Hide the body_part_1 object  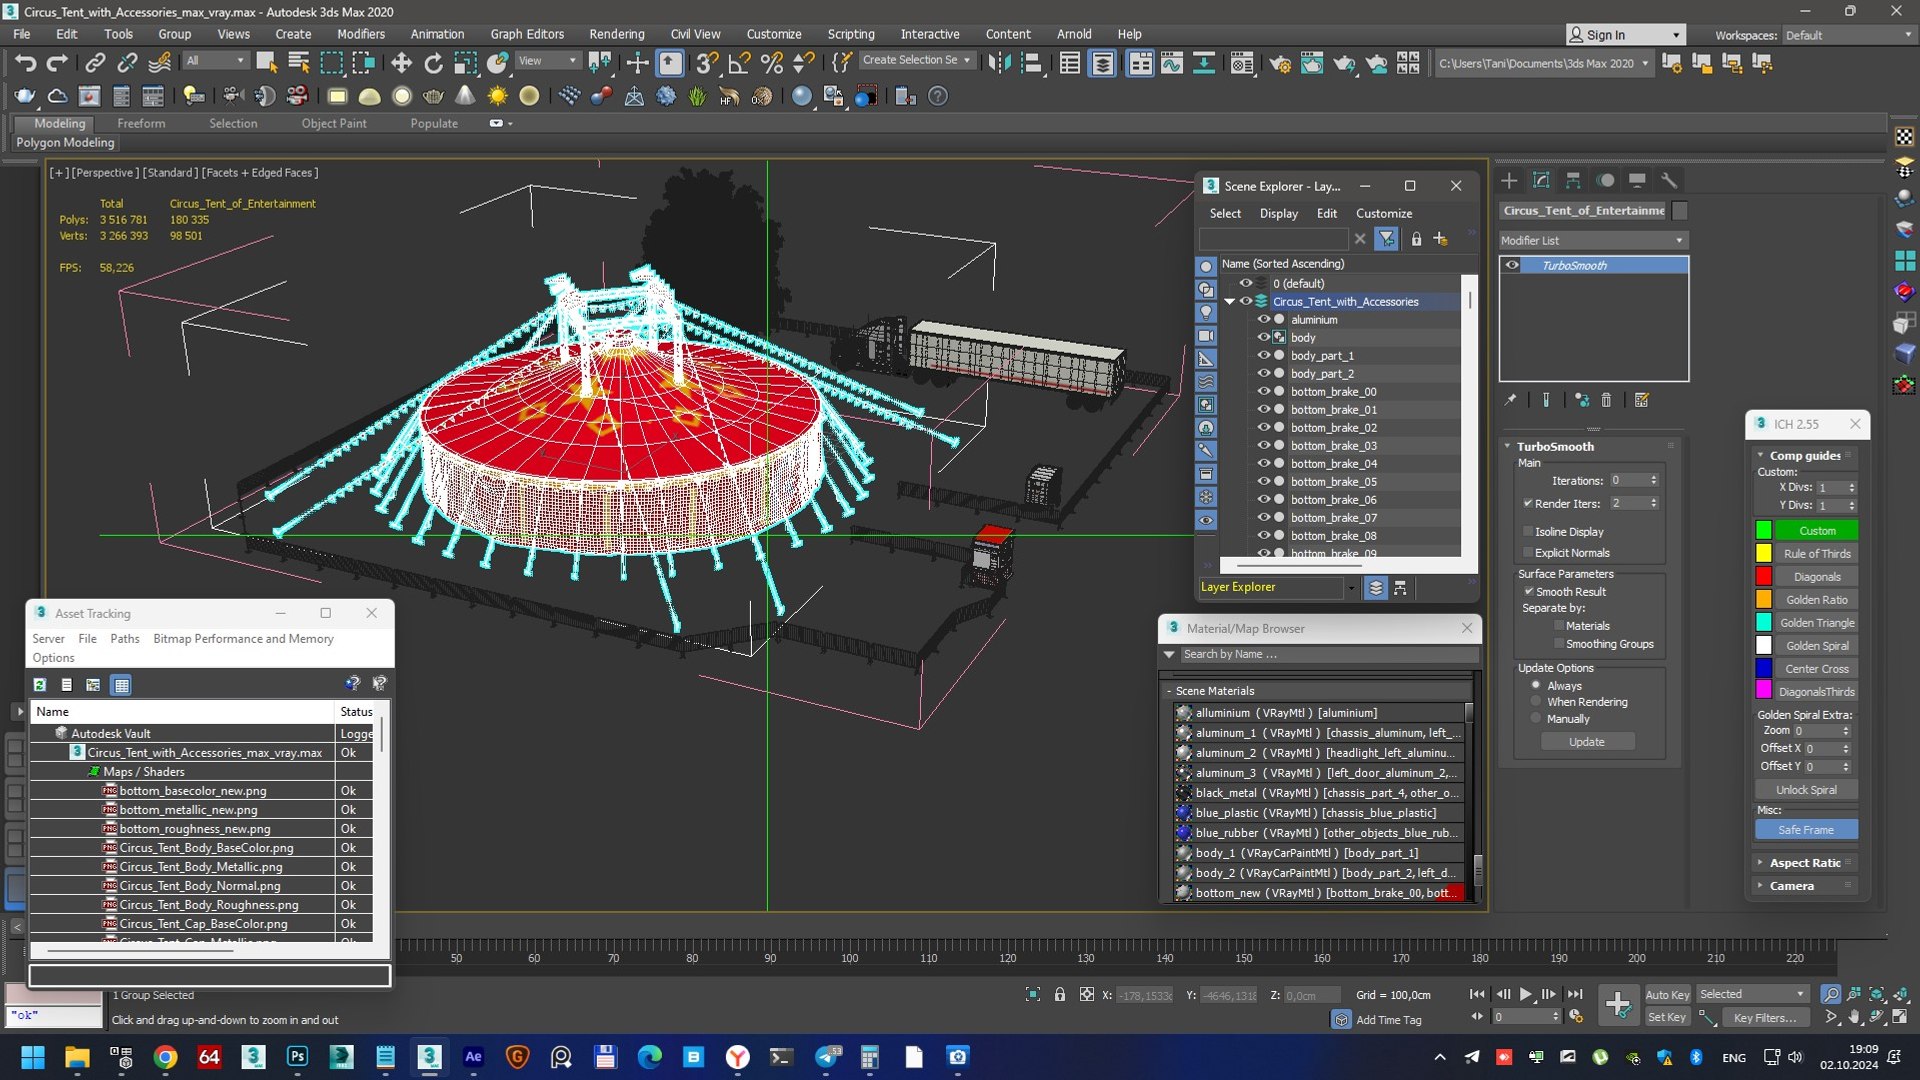coord(1263,355)
